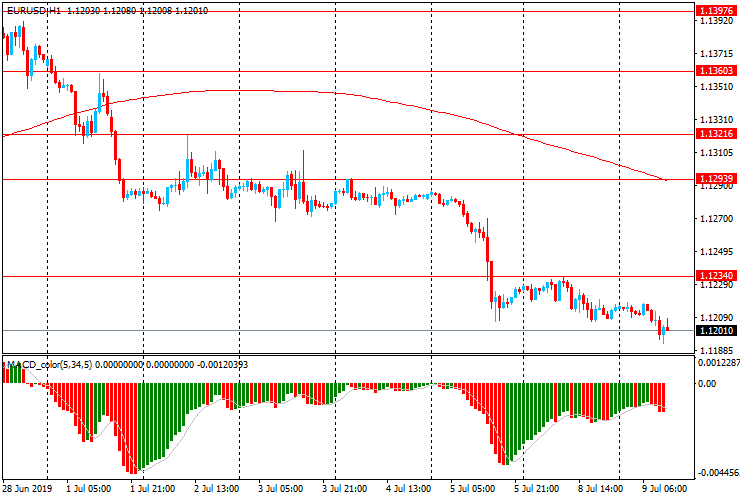The image size is (740, 500).
Task: Click the 1.12090 price scale value
Action: pos(717,318)
